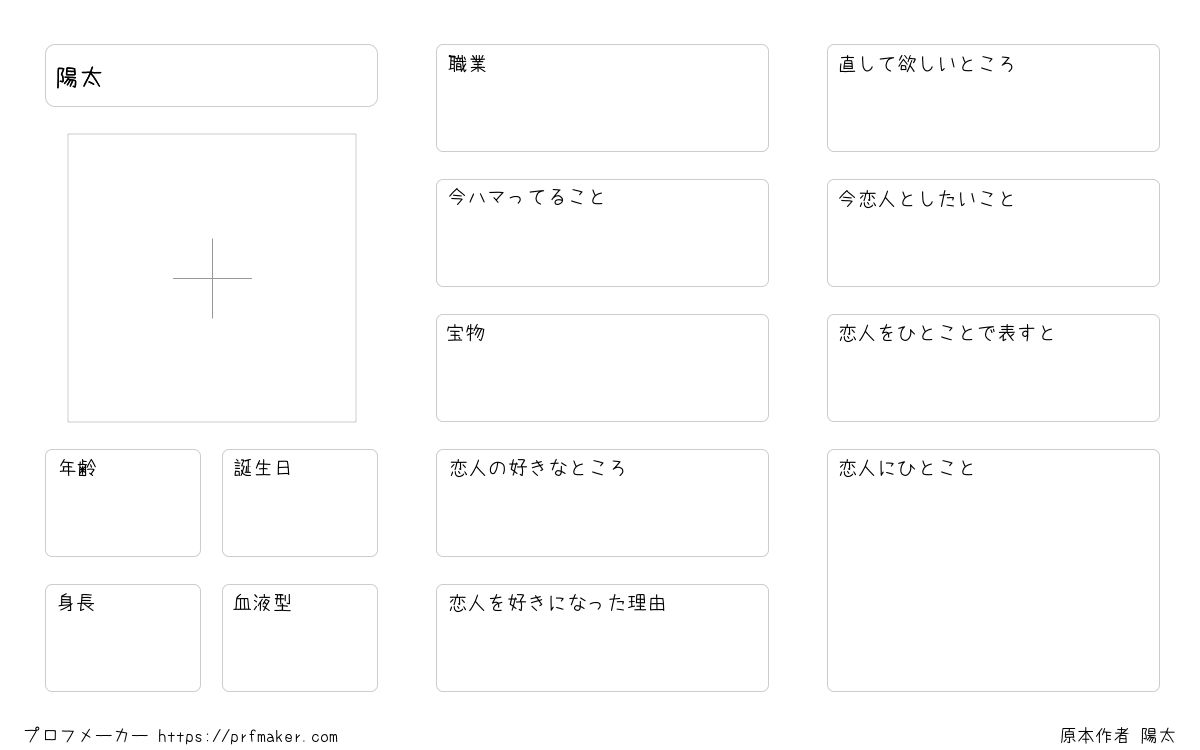Viewport: 1200px width, 750px height.
Task: Click the 身長 height box
Action: 123,638
